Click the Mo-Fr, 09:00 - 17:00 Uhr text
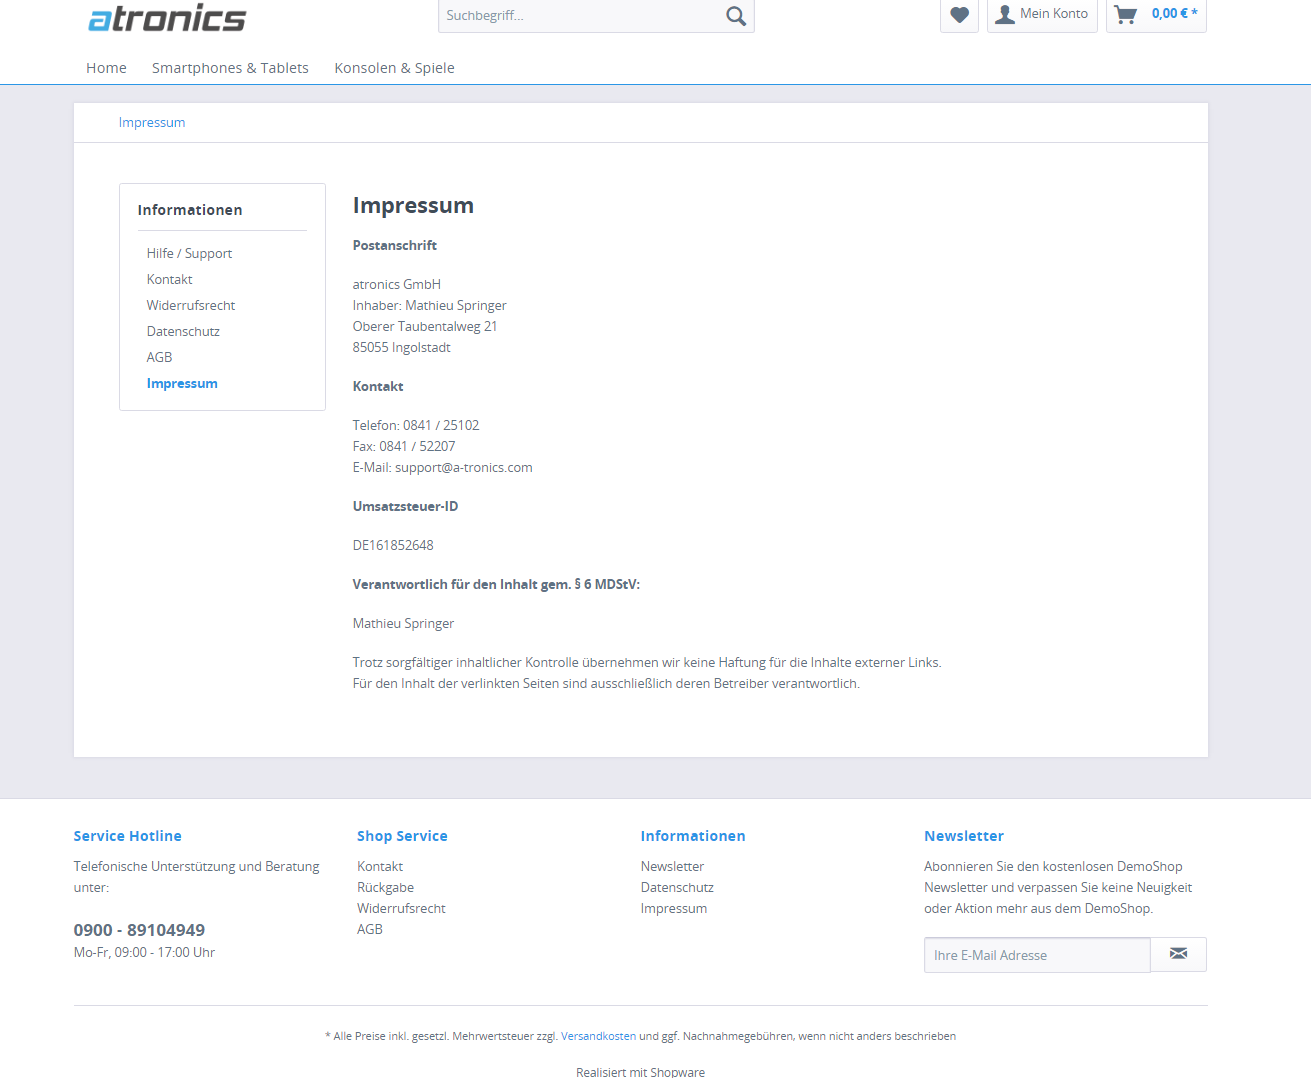The width and height of the screenshot is (1311, 1078). click(144, 953)
